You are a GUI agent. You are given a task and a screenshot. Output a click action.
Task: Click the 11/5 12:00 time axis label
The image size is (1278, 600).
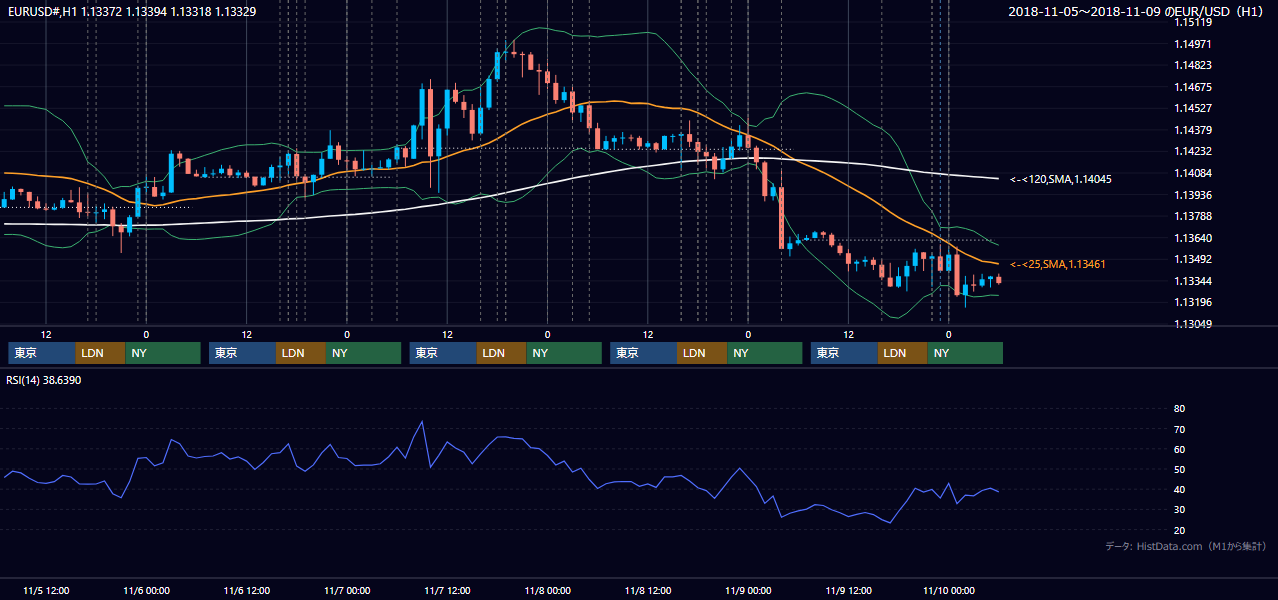coord(45,590)
